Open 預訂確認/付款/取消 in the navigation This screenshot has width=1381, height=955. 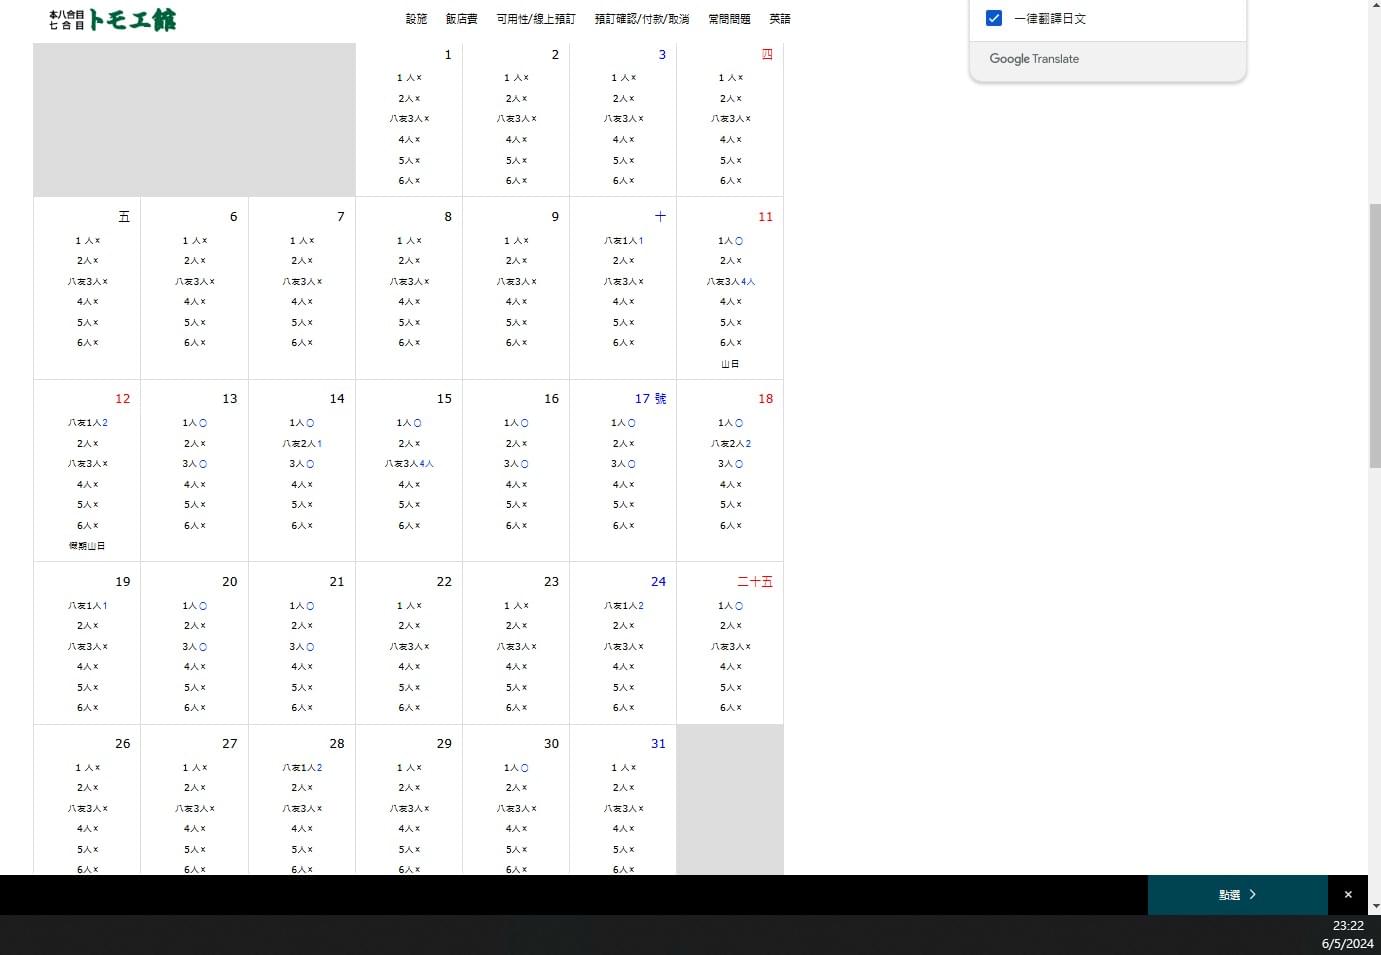641,19
